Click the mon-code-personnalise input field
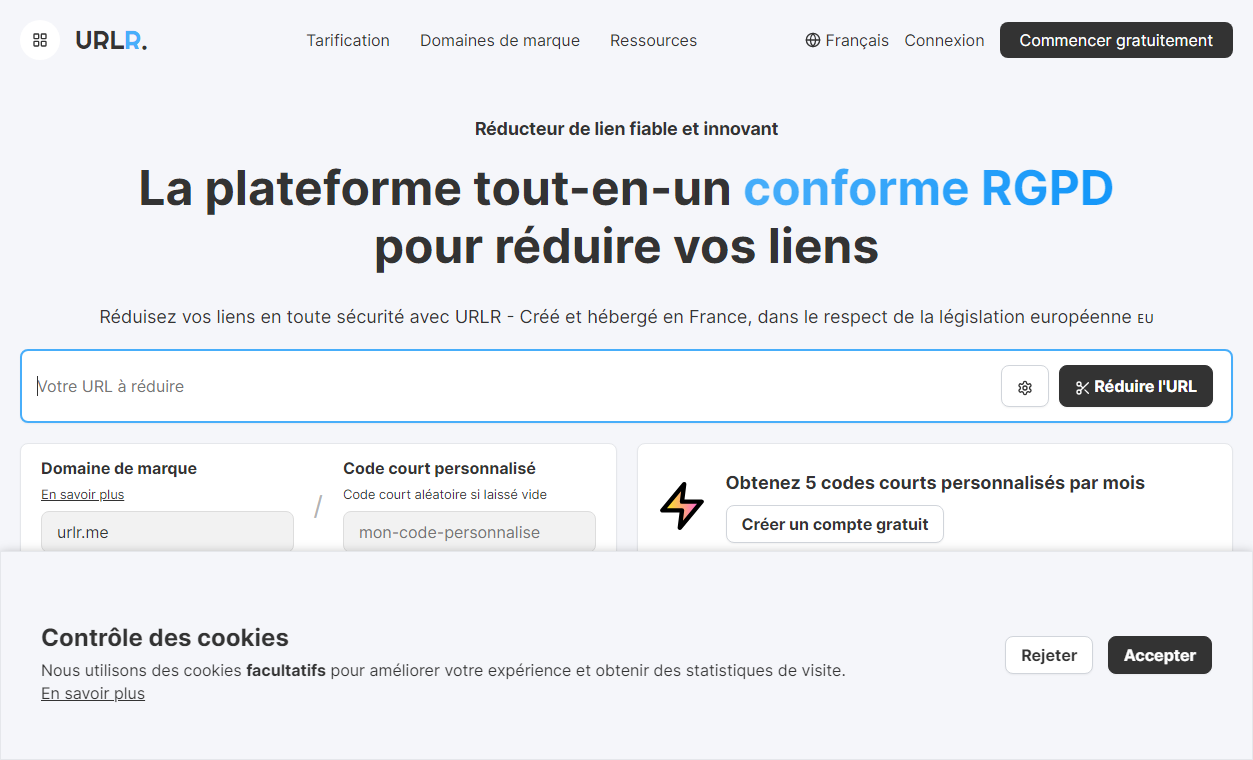 click(x=469, y=532)
